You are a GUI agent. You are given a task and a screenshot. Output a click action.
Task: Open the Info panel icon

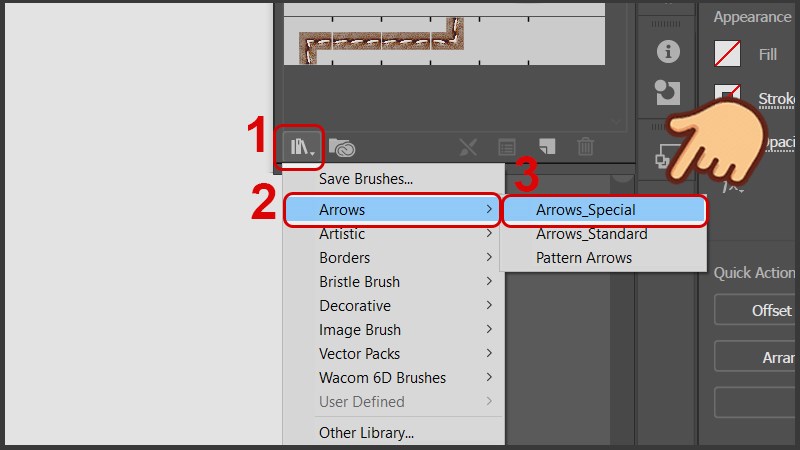coord(667,52)
